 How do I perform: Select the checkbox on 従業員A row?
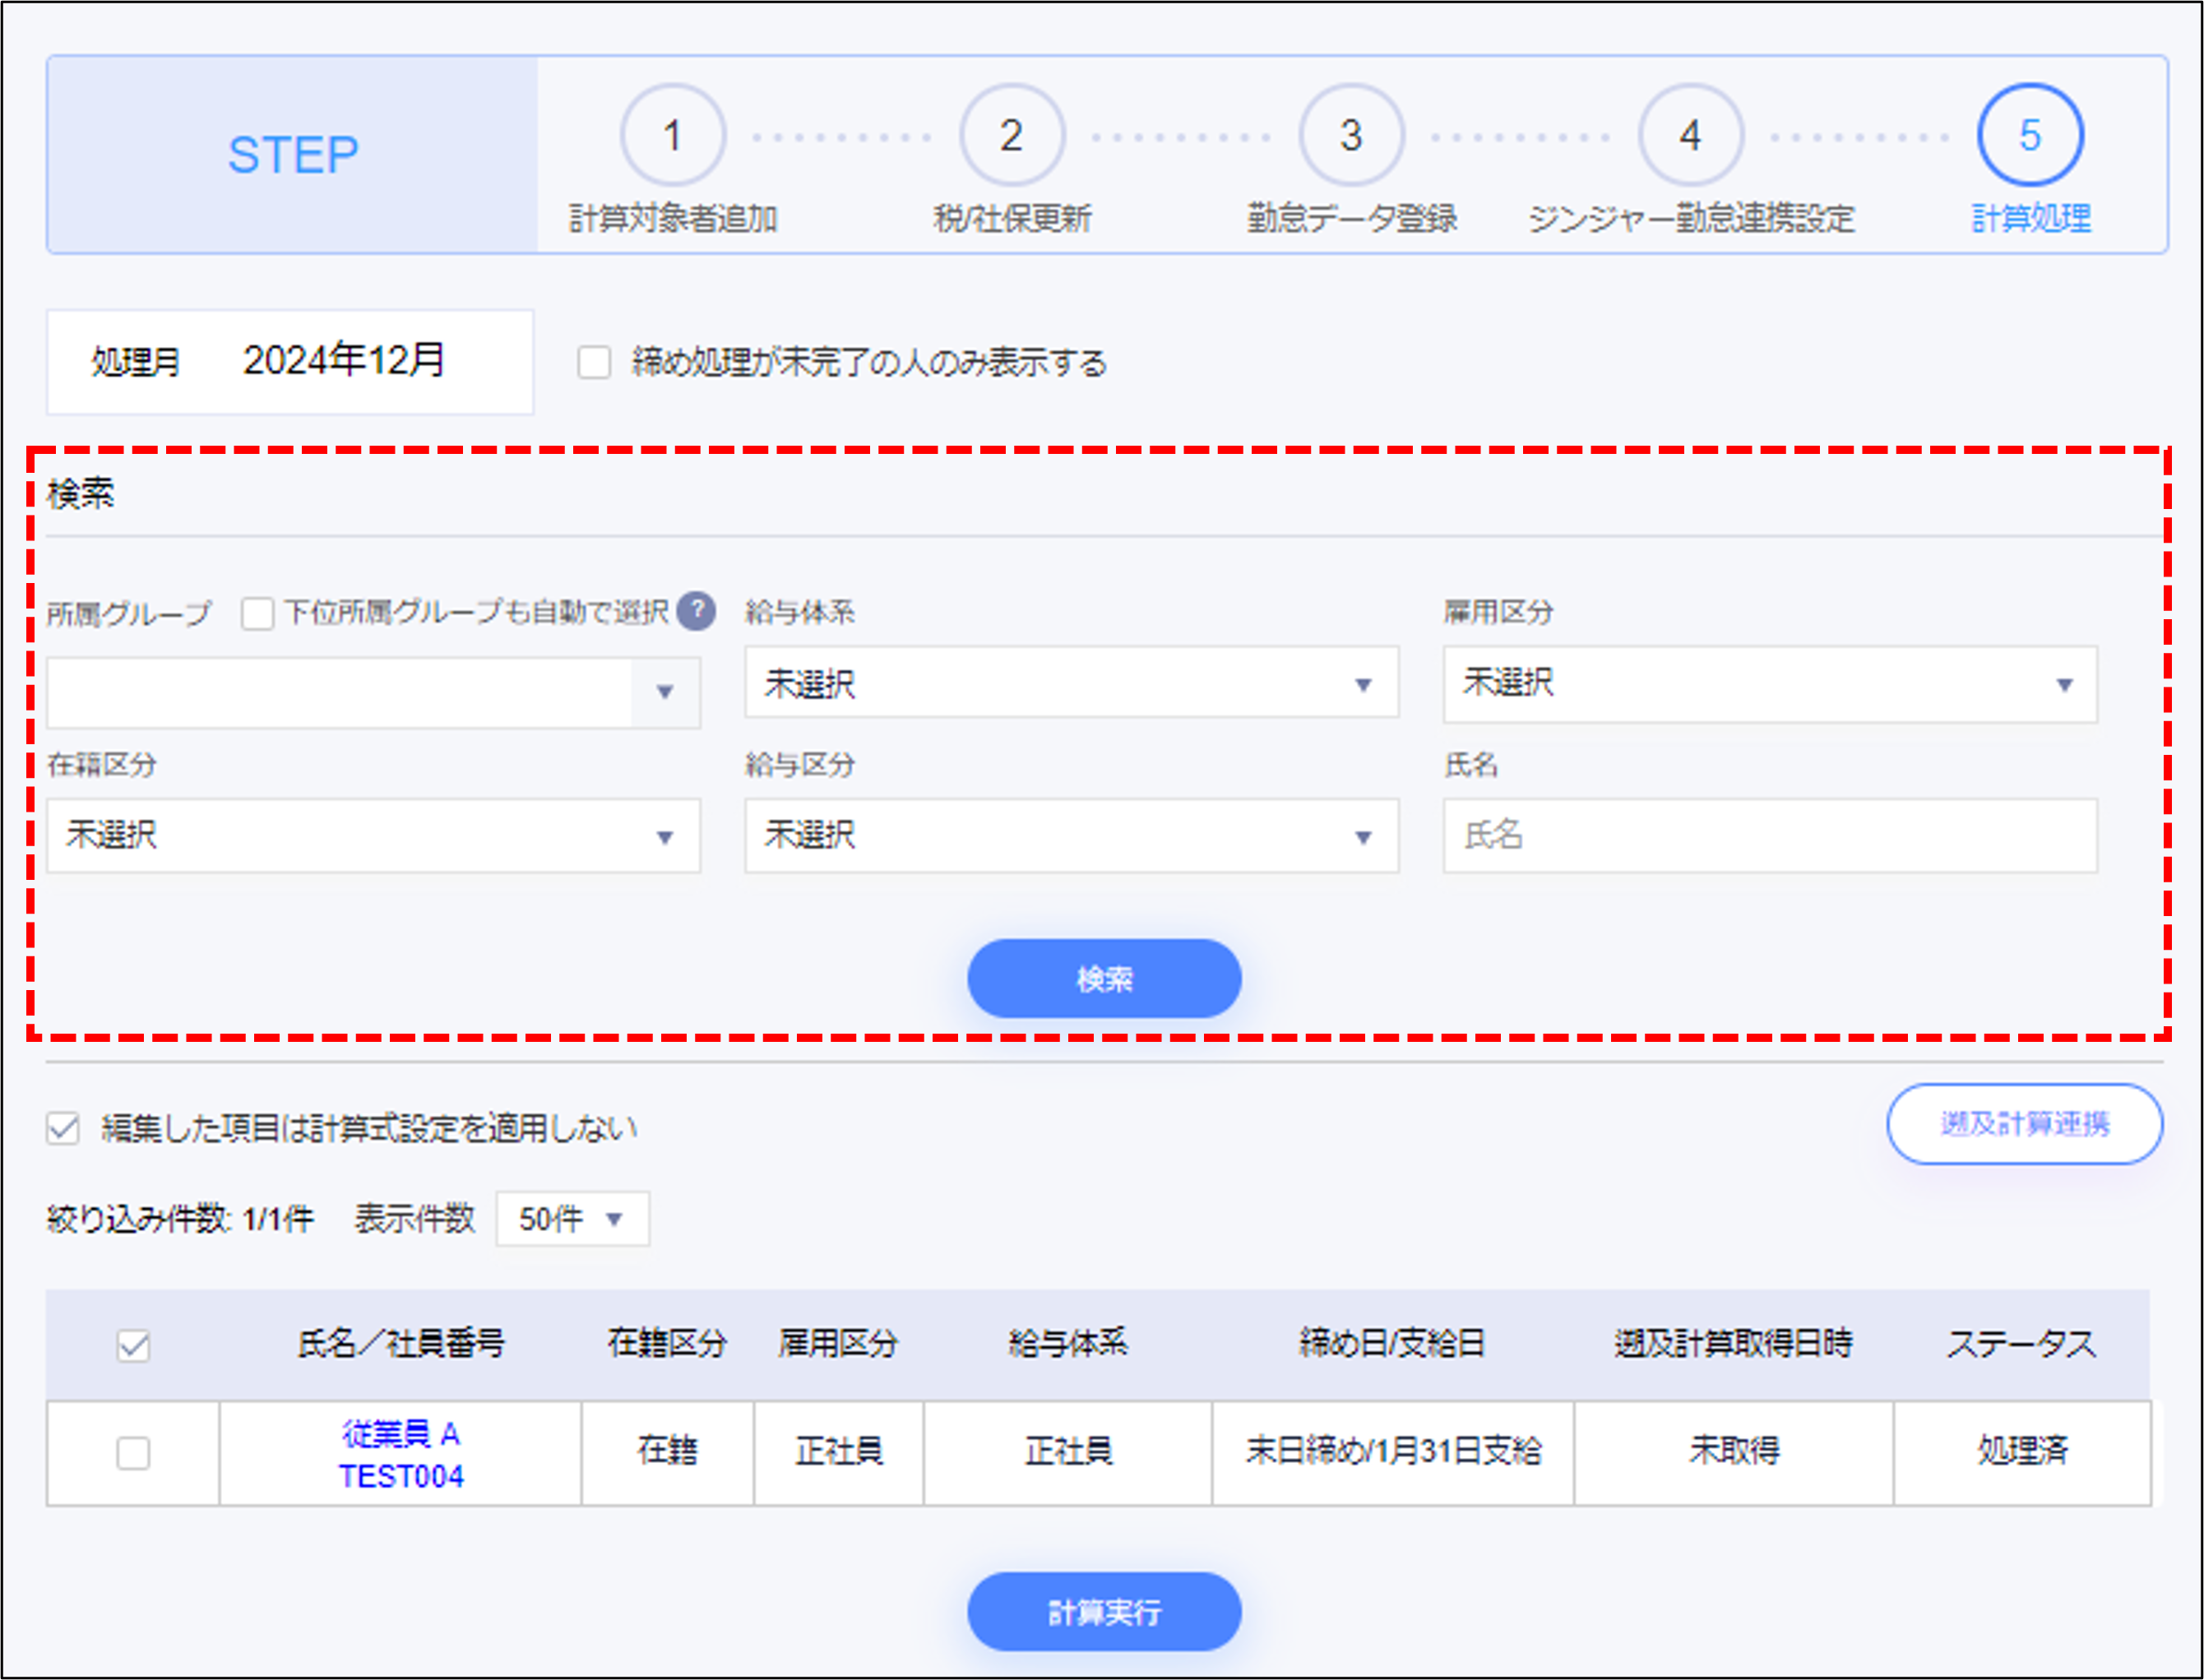(x=133, y=1452)
